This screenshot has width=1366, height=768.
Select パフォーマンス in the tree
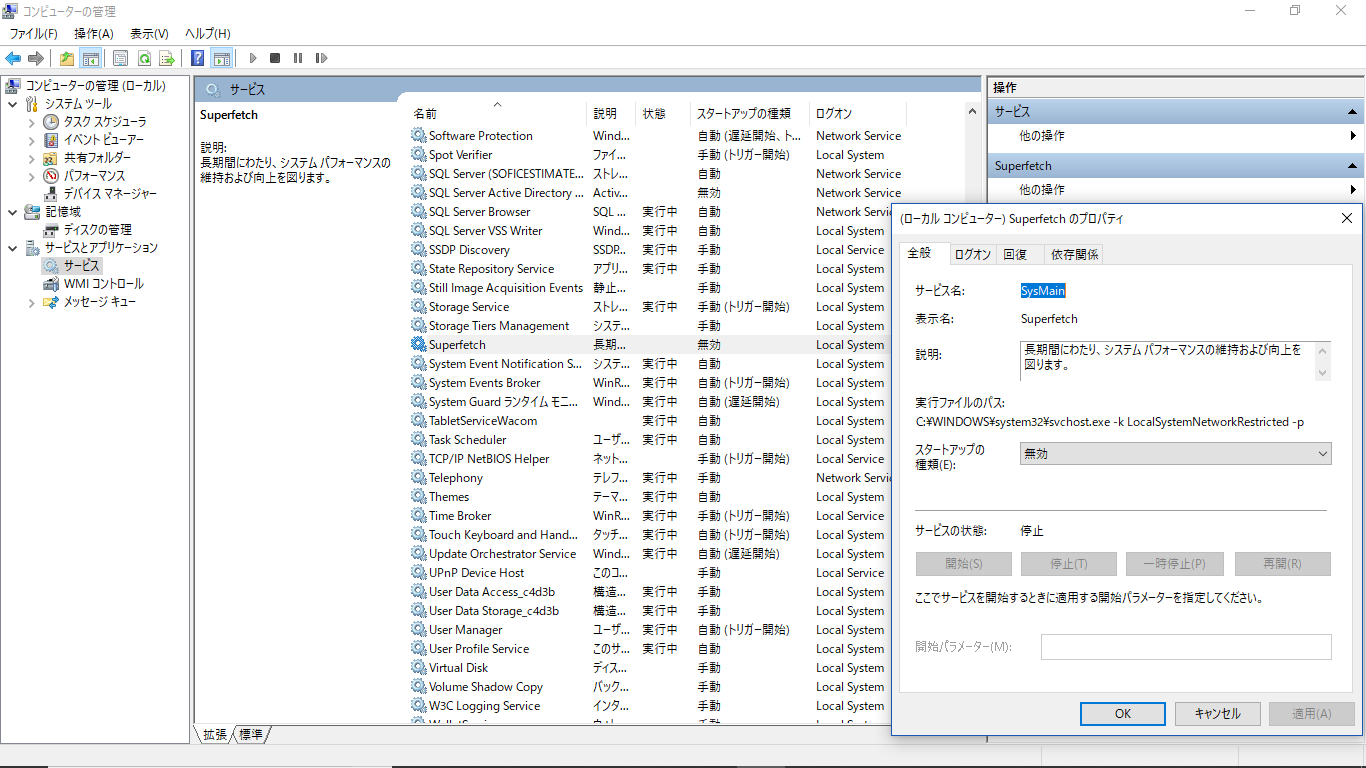pyautogui.click(x=94, y=175)
